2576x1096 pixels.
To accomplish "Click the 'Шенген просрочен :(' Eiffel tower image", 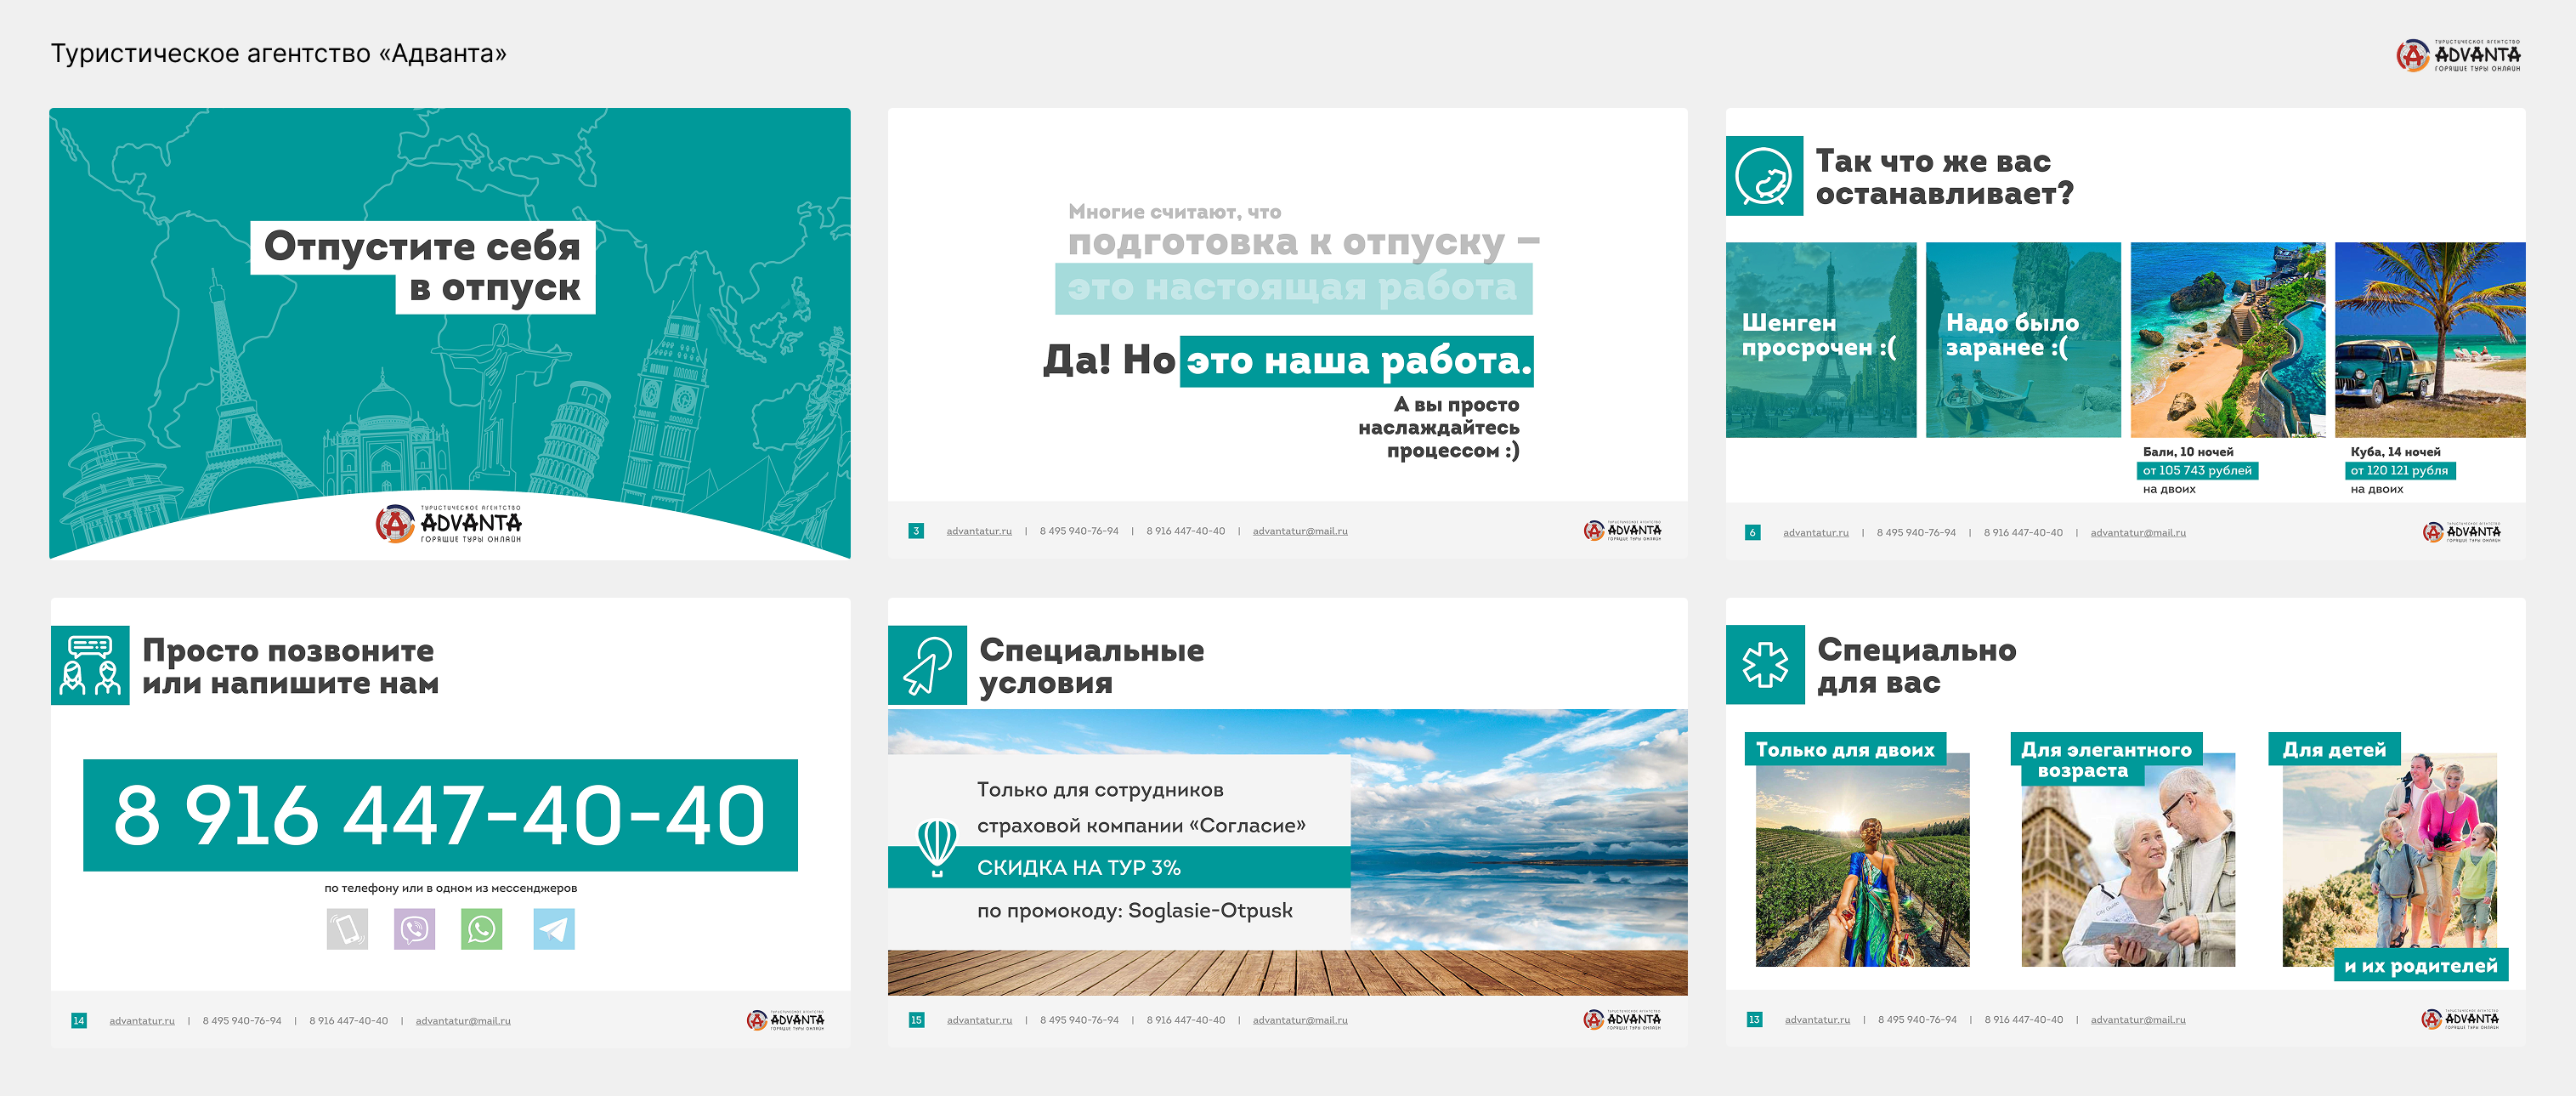I will (1821, 340).
